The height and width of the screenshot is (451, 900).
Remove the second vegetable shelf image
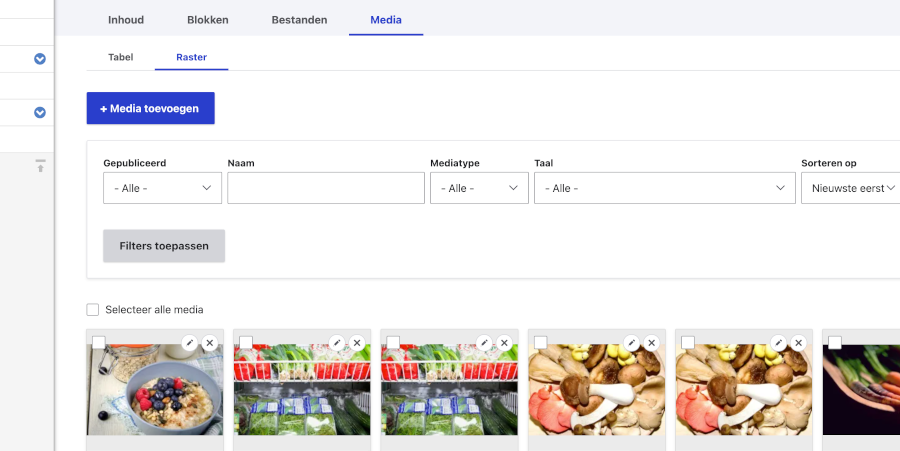(504, 343)
